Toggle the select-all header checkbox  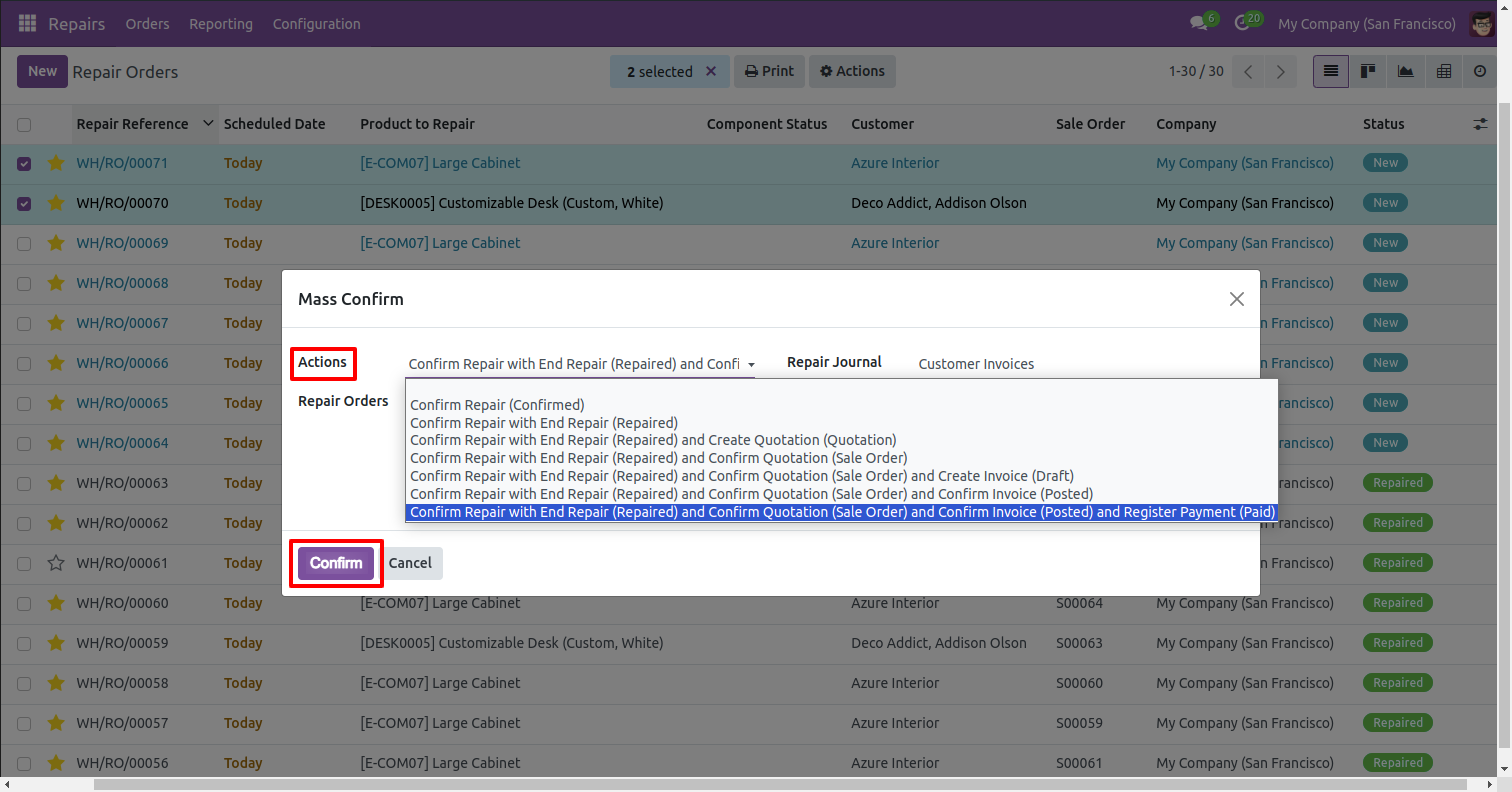coord(24,124)
